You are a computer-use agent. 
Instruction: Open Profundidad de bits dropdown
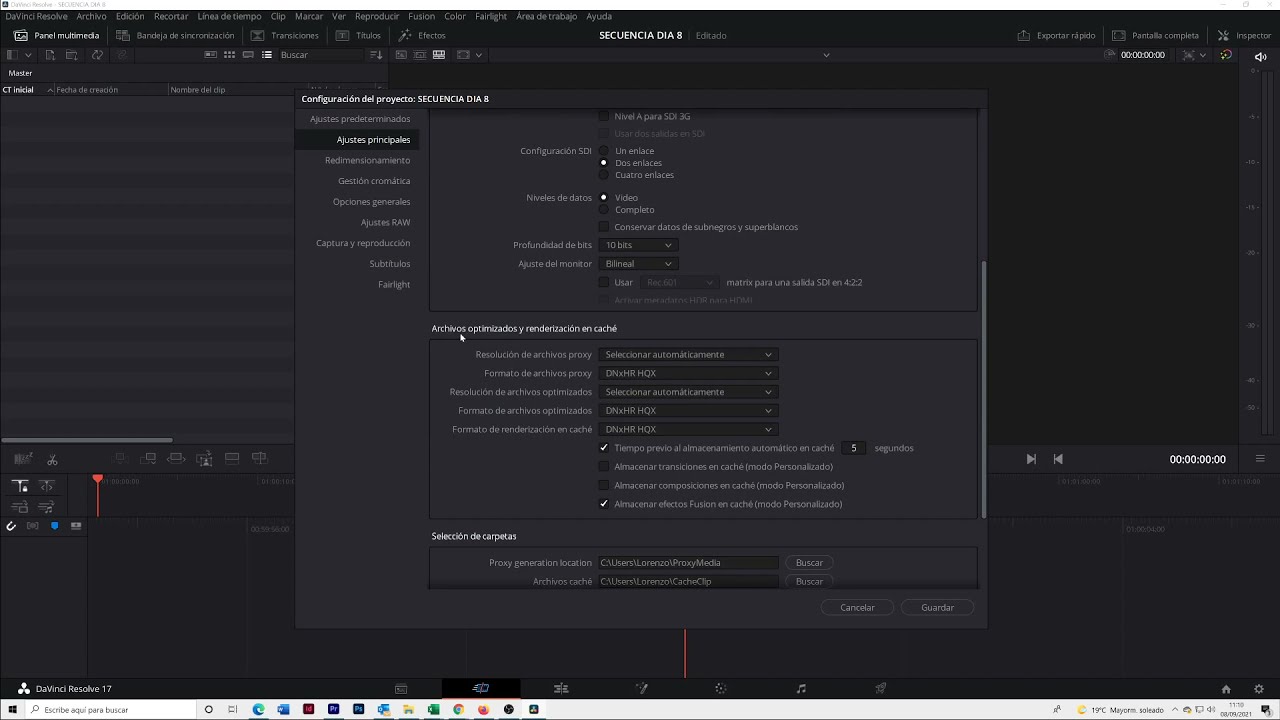coord(638,245)
